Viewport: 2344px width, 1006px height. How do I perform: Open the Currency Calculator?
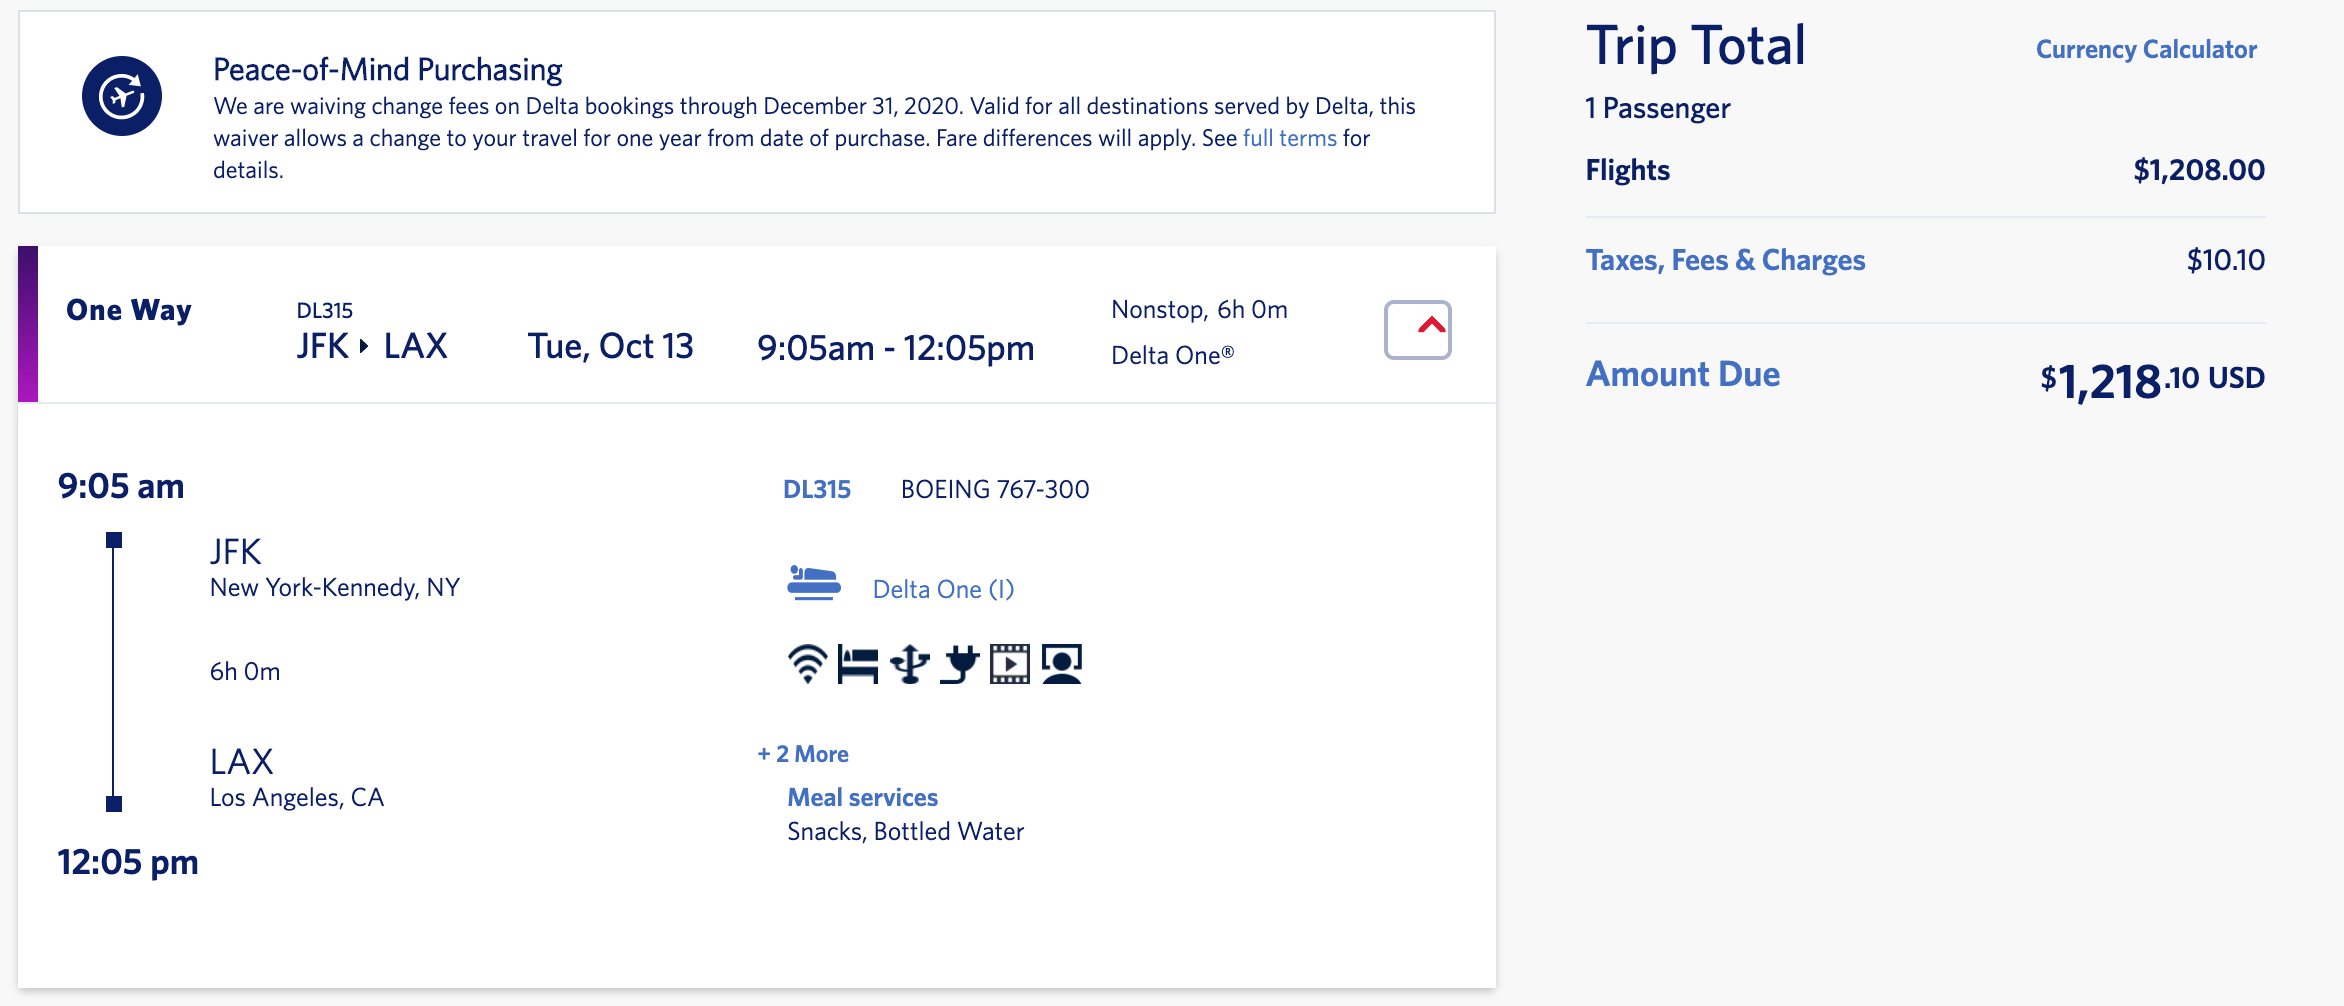point(2146,49)
